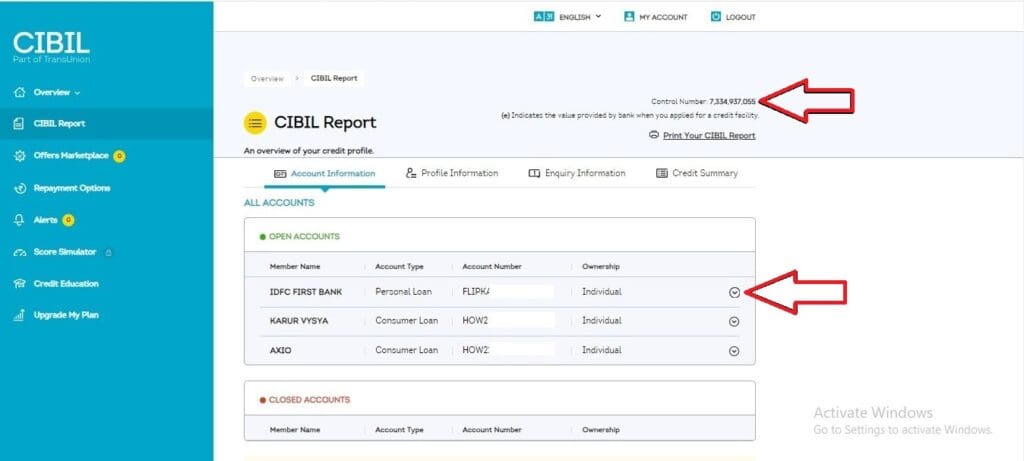
Task: Click Personal Loan account type cell
Action: [403, 292]
